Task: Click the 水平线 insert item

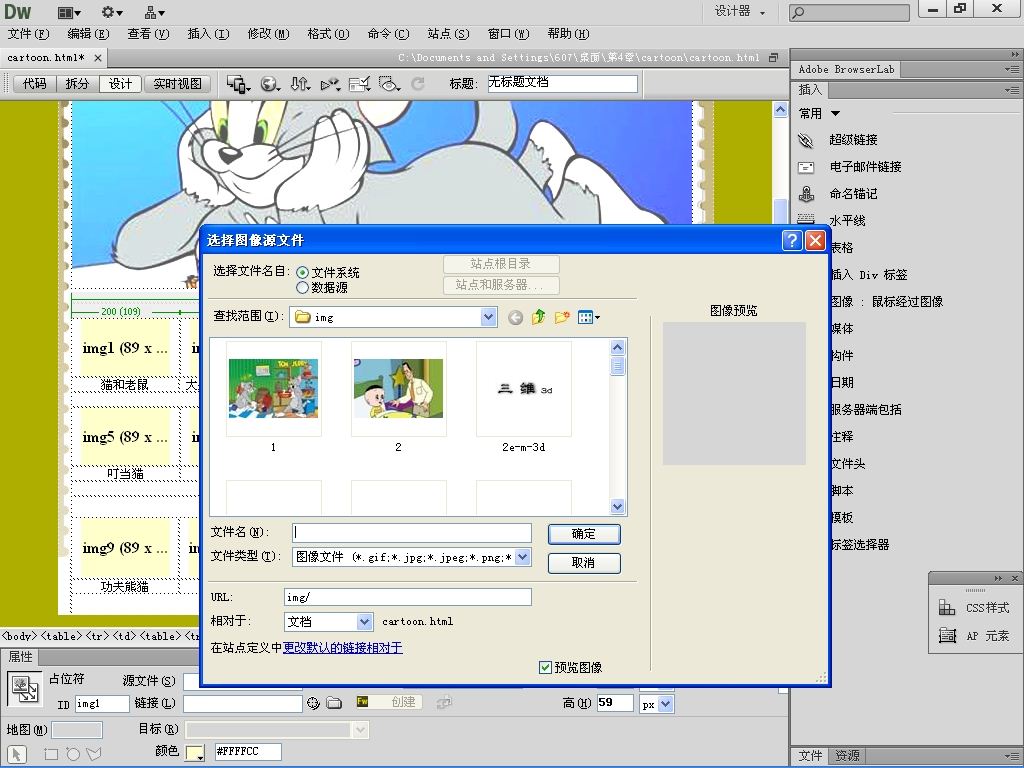Action: click(x=847, y=221)
